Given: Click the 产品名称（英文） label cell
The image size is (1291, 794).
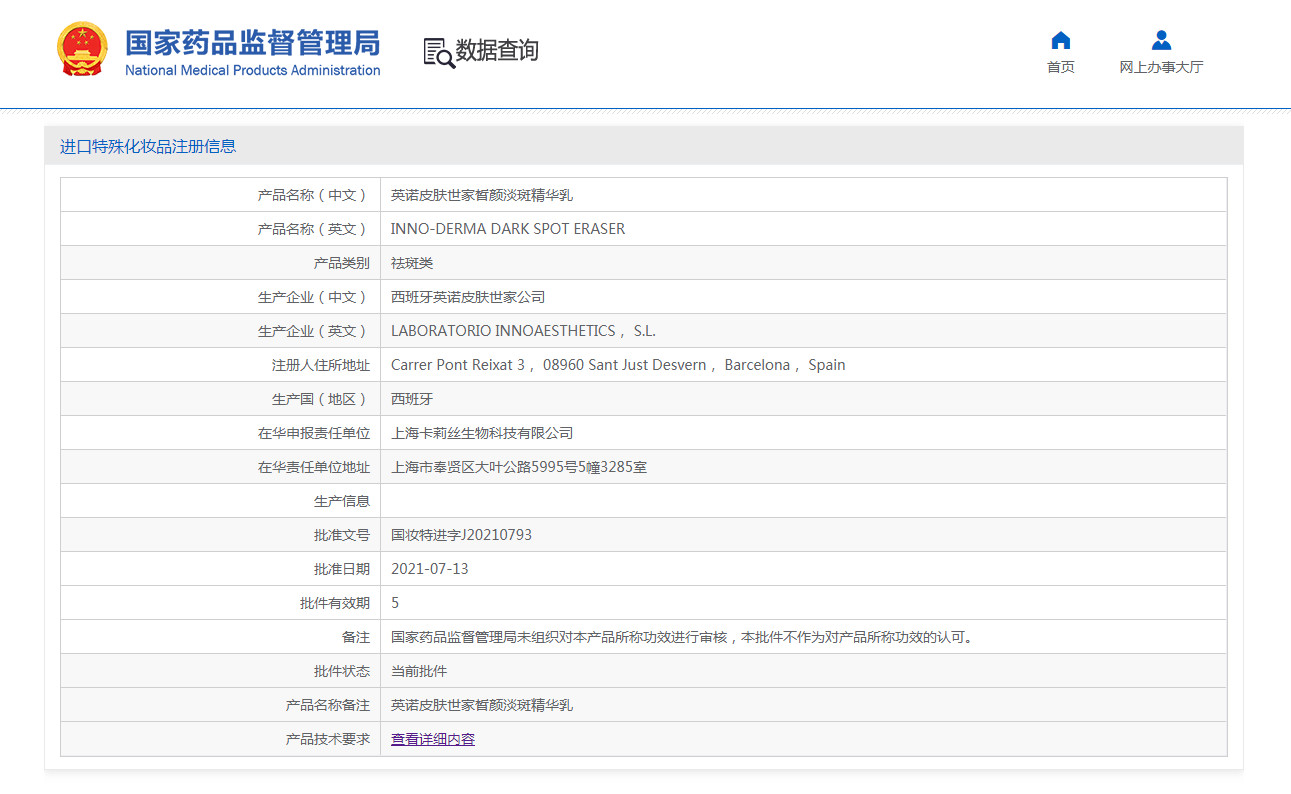Looking at the screenshot, I should pyautogui.click(x=221, y=229).
